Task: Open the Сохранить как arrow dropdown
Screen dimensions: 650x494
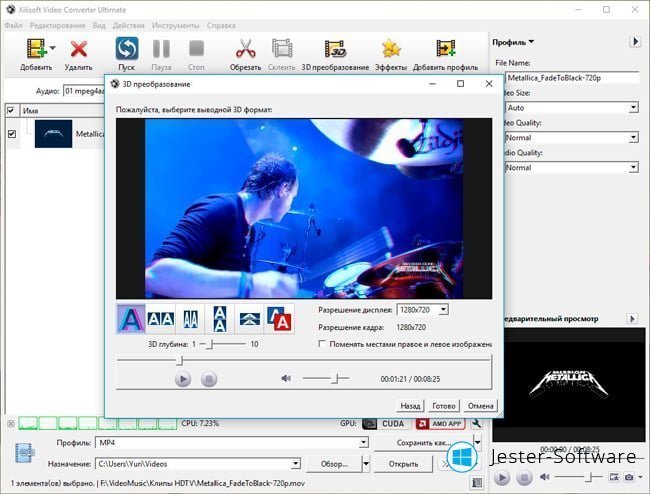Action: (x=478, y=443)
